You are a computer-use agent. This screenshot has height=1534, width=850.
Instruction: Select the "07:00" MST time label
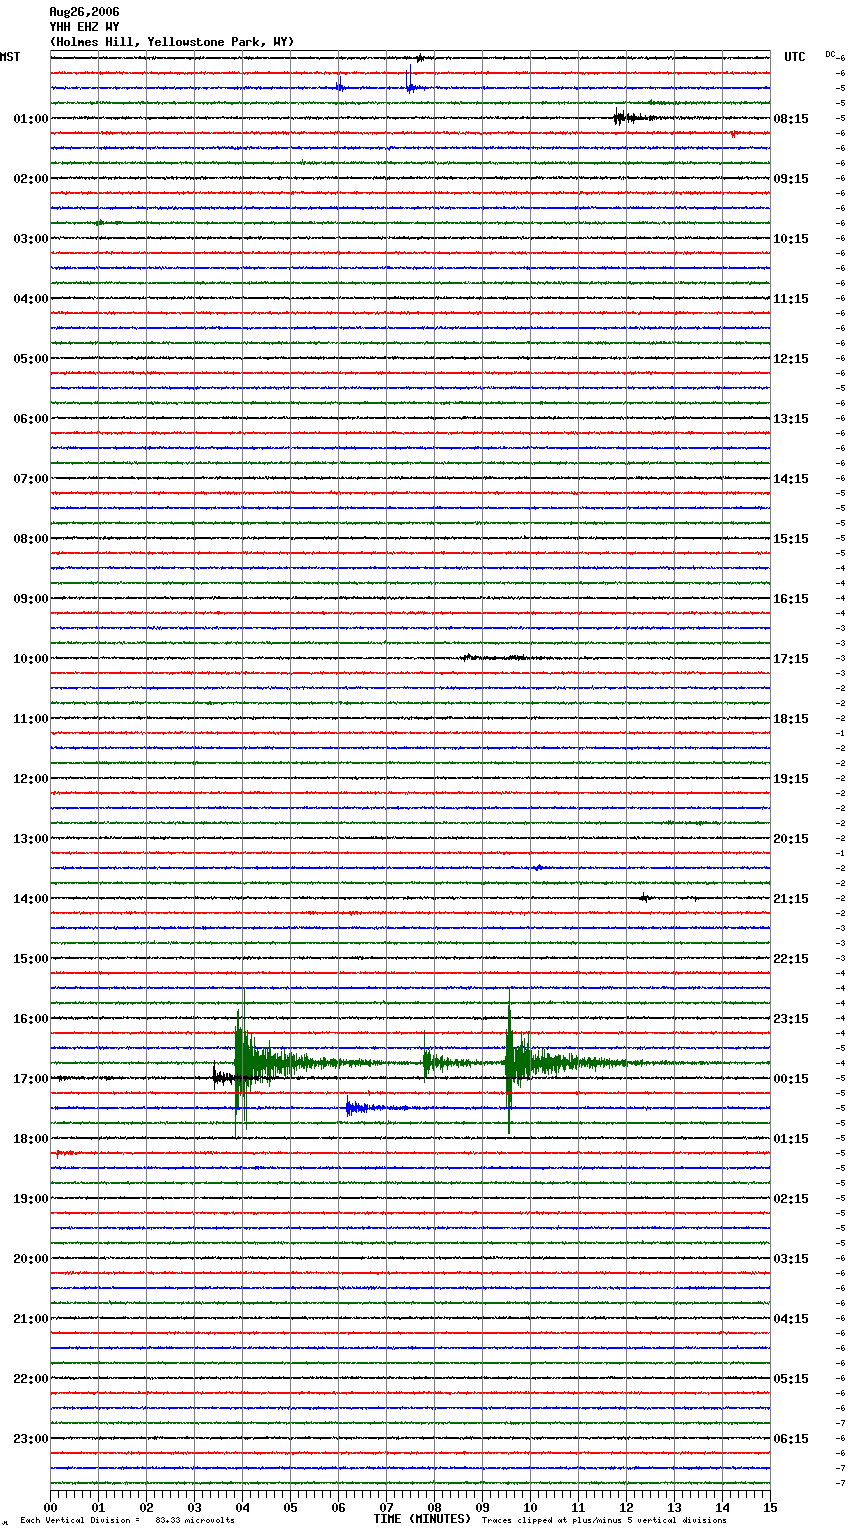(31, 479)
